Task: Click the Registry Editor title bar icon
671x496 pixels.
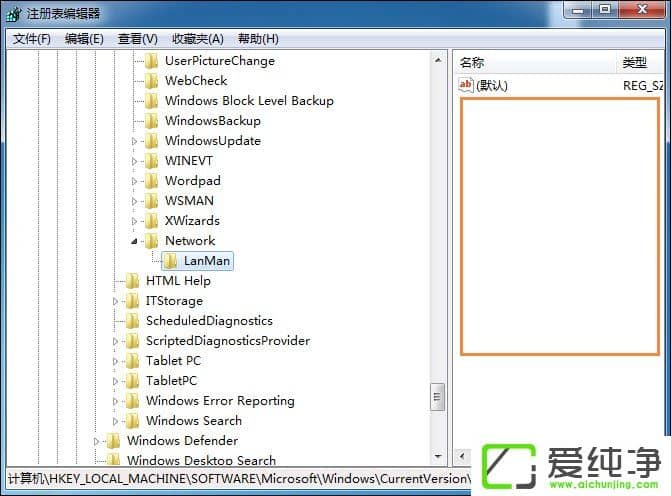Action: 13,14
